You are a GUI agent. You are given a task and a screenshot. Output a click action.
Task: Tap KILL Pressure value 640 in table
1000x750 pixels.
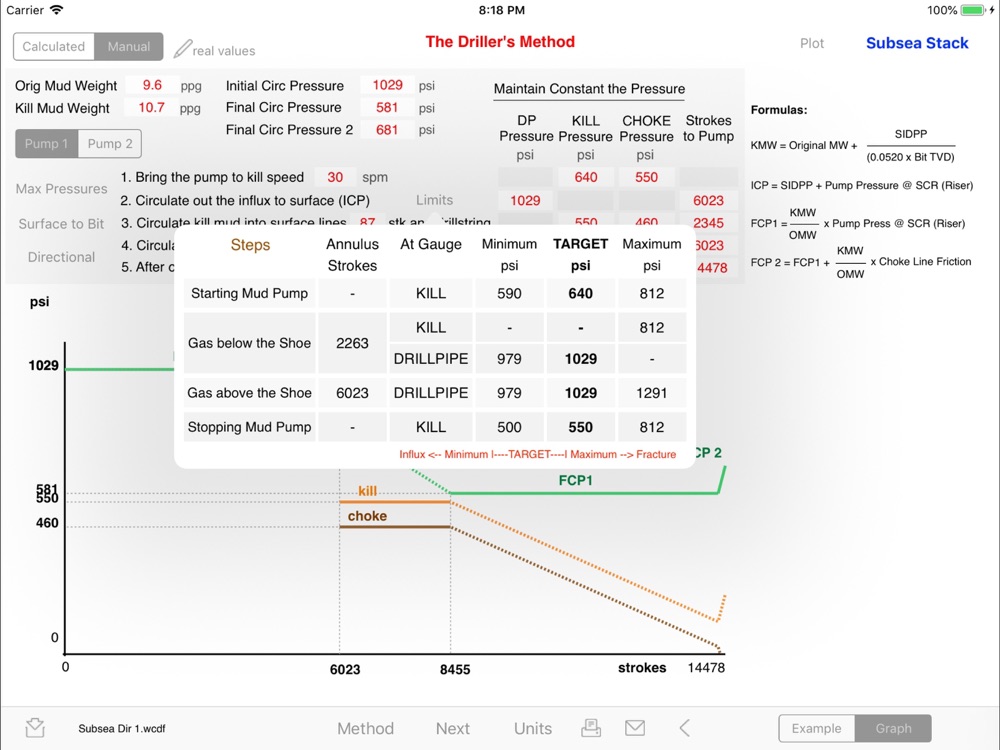(x=585, y=177)
